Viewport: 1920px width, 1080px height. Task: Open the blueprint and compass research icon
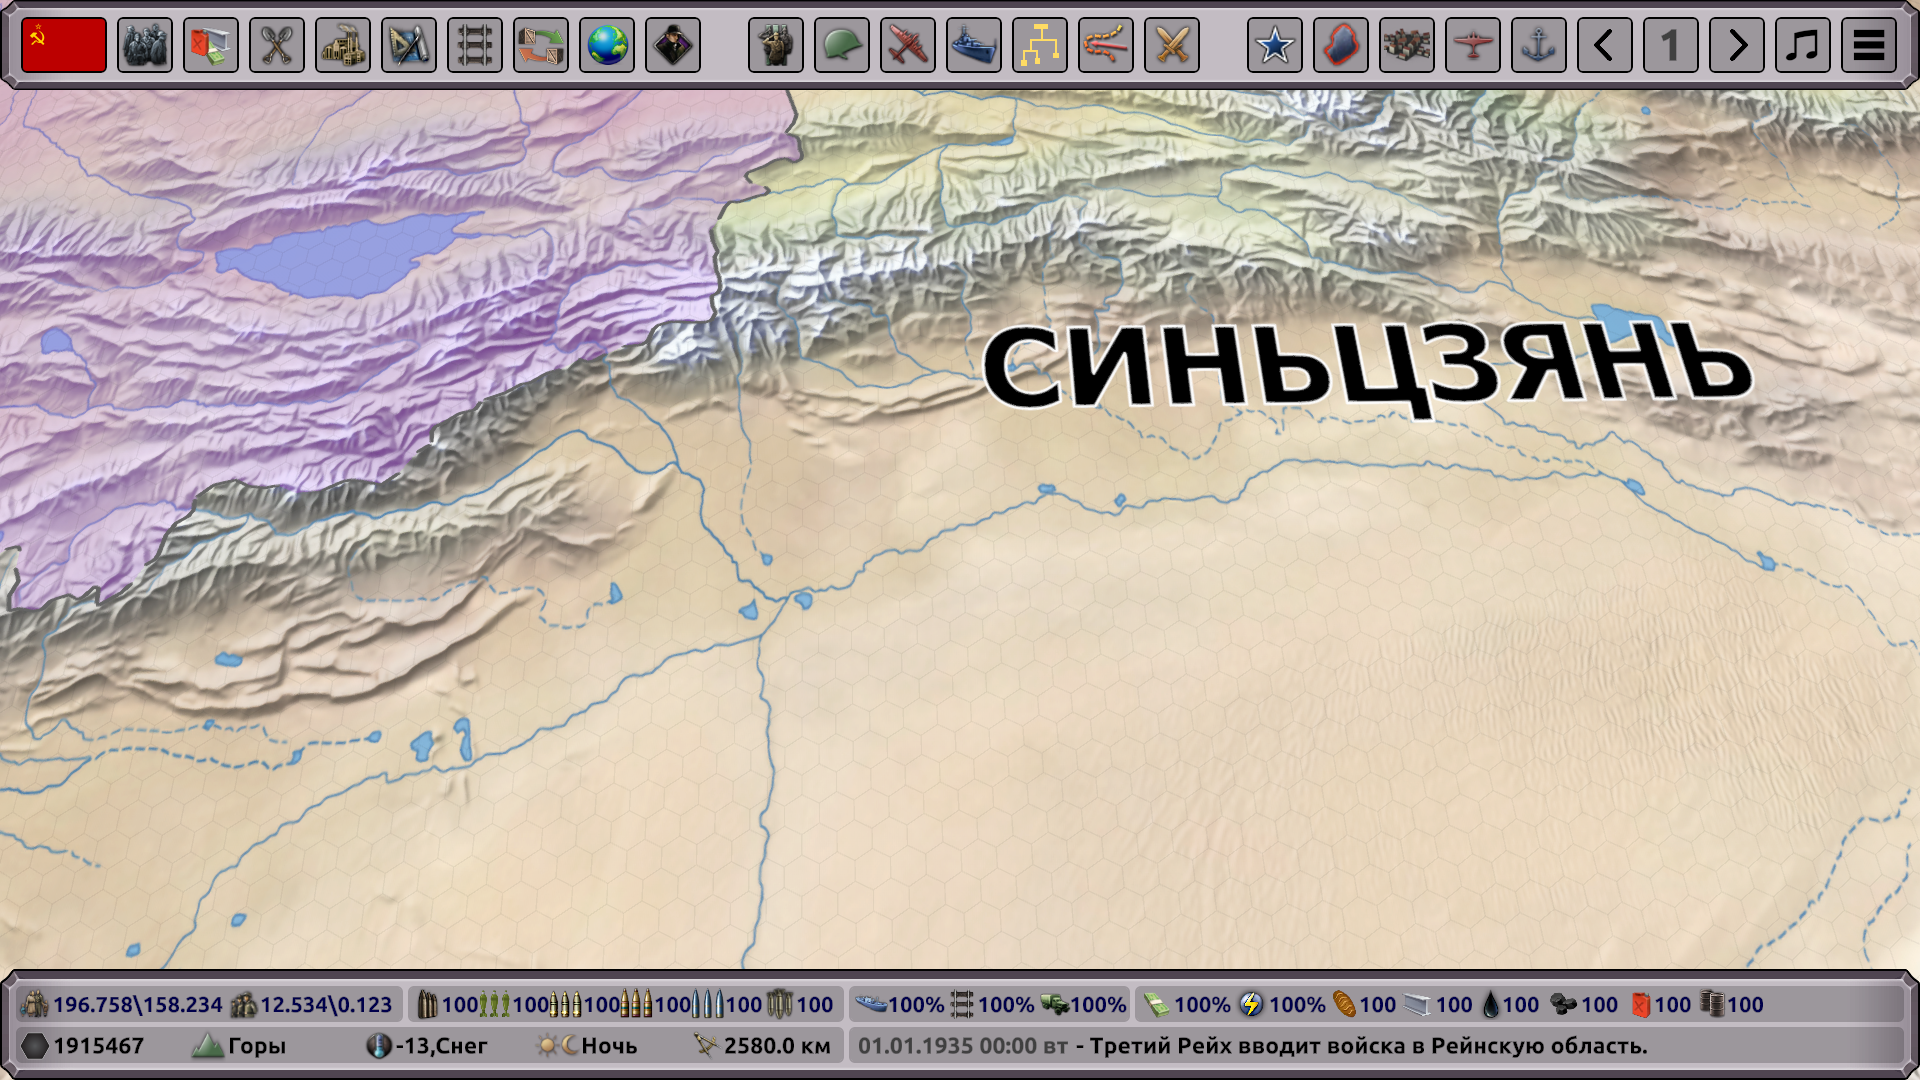coord(409,45)
